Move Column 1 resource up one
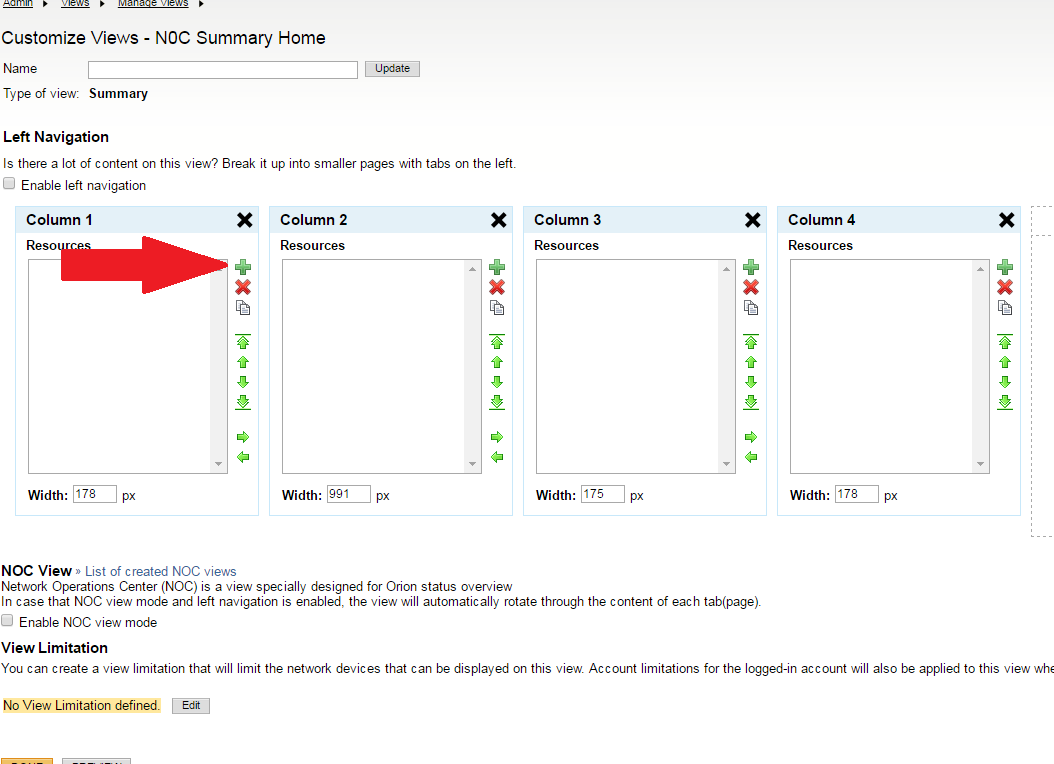 pos(243,362)
